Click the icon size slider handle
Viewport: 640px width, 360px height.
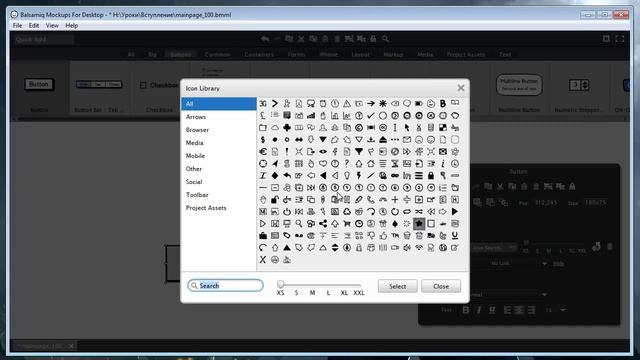[x=280, y=284]
